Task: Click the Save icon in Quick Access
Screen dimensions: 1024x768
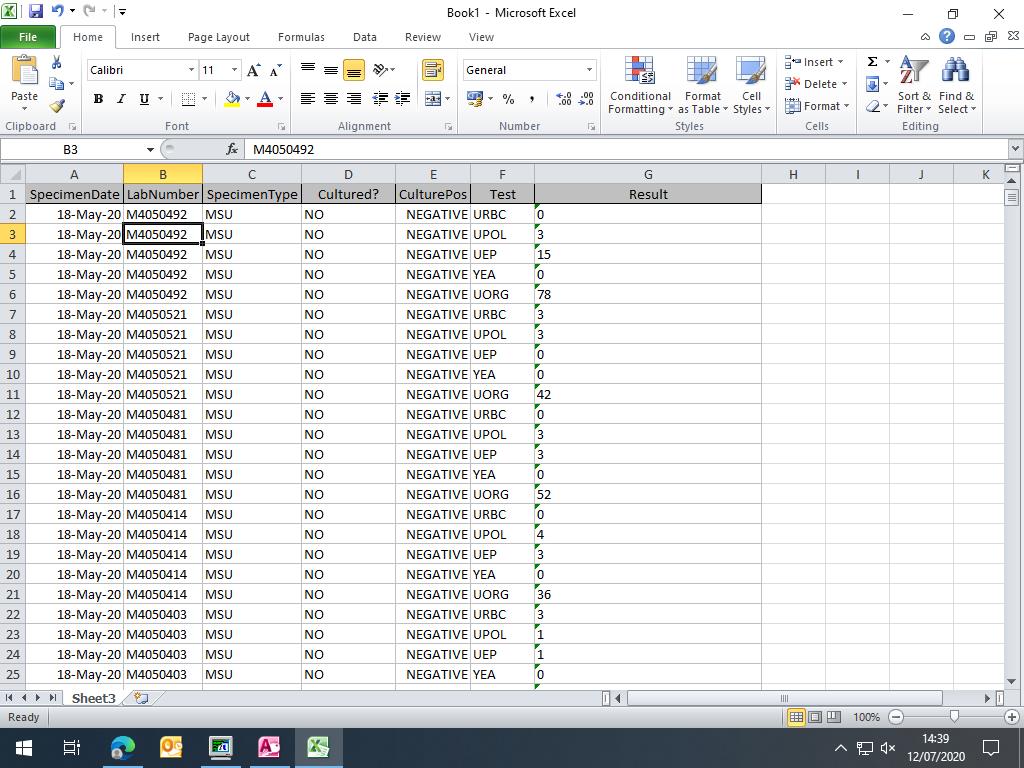Action: (x=35, y=11)
